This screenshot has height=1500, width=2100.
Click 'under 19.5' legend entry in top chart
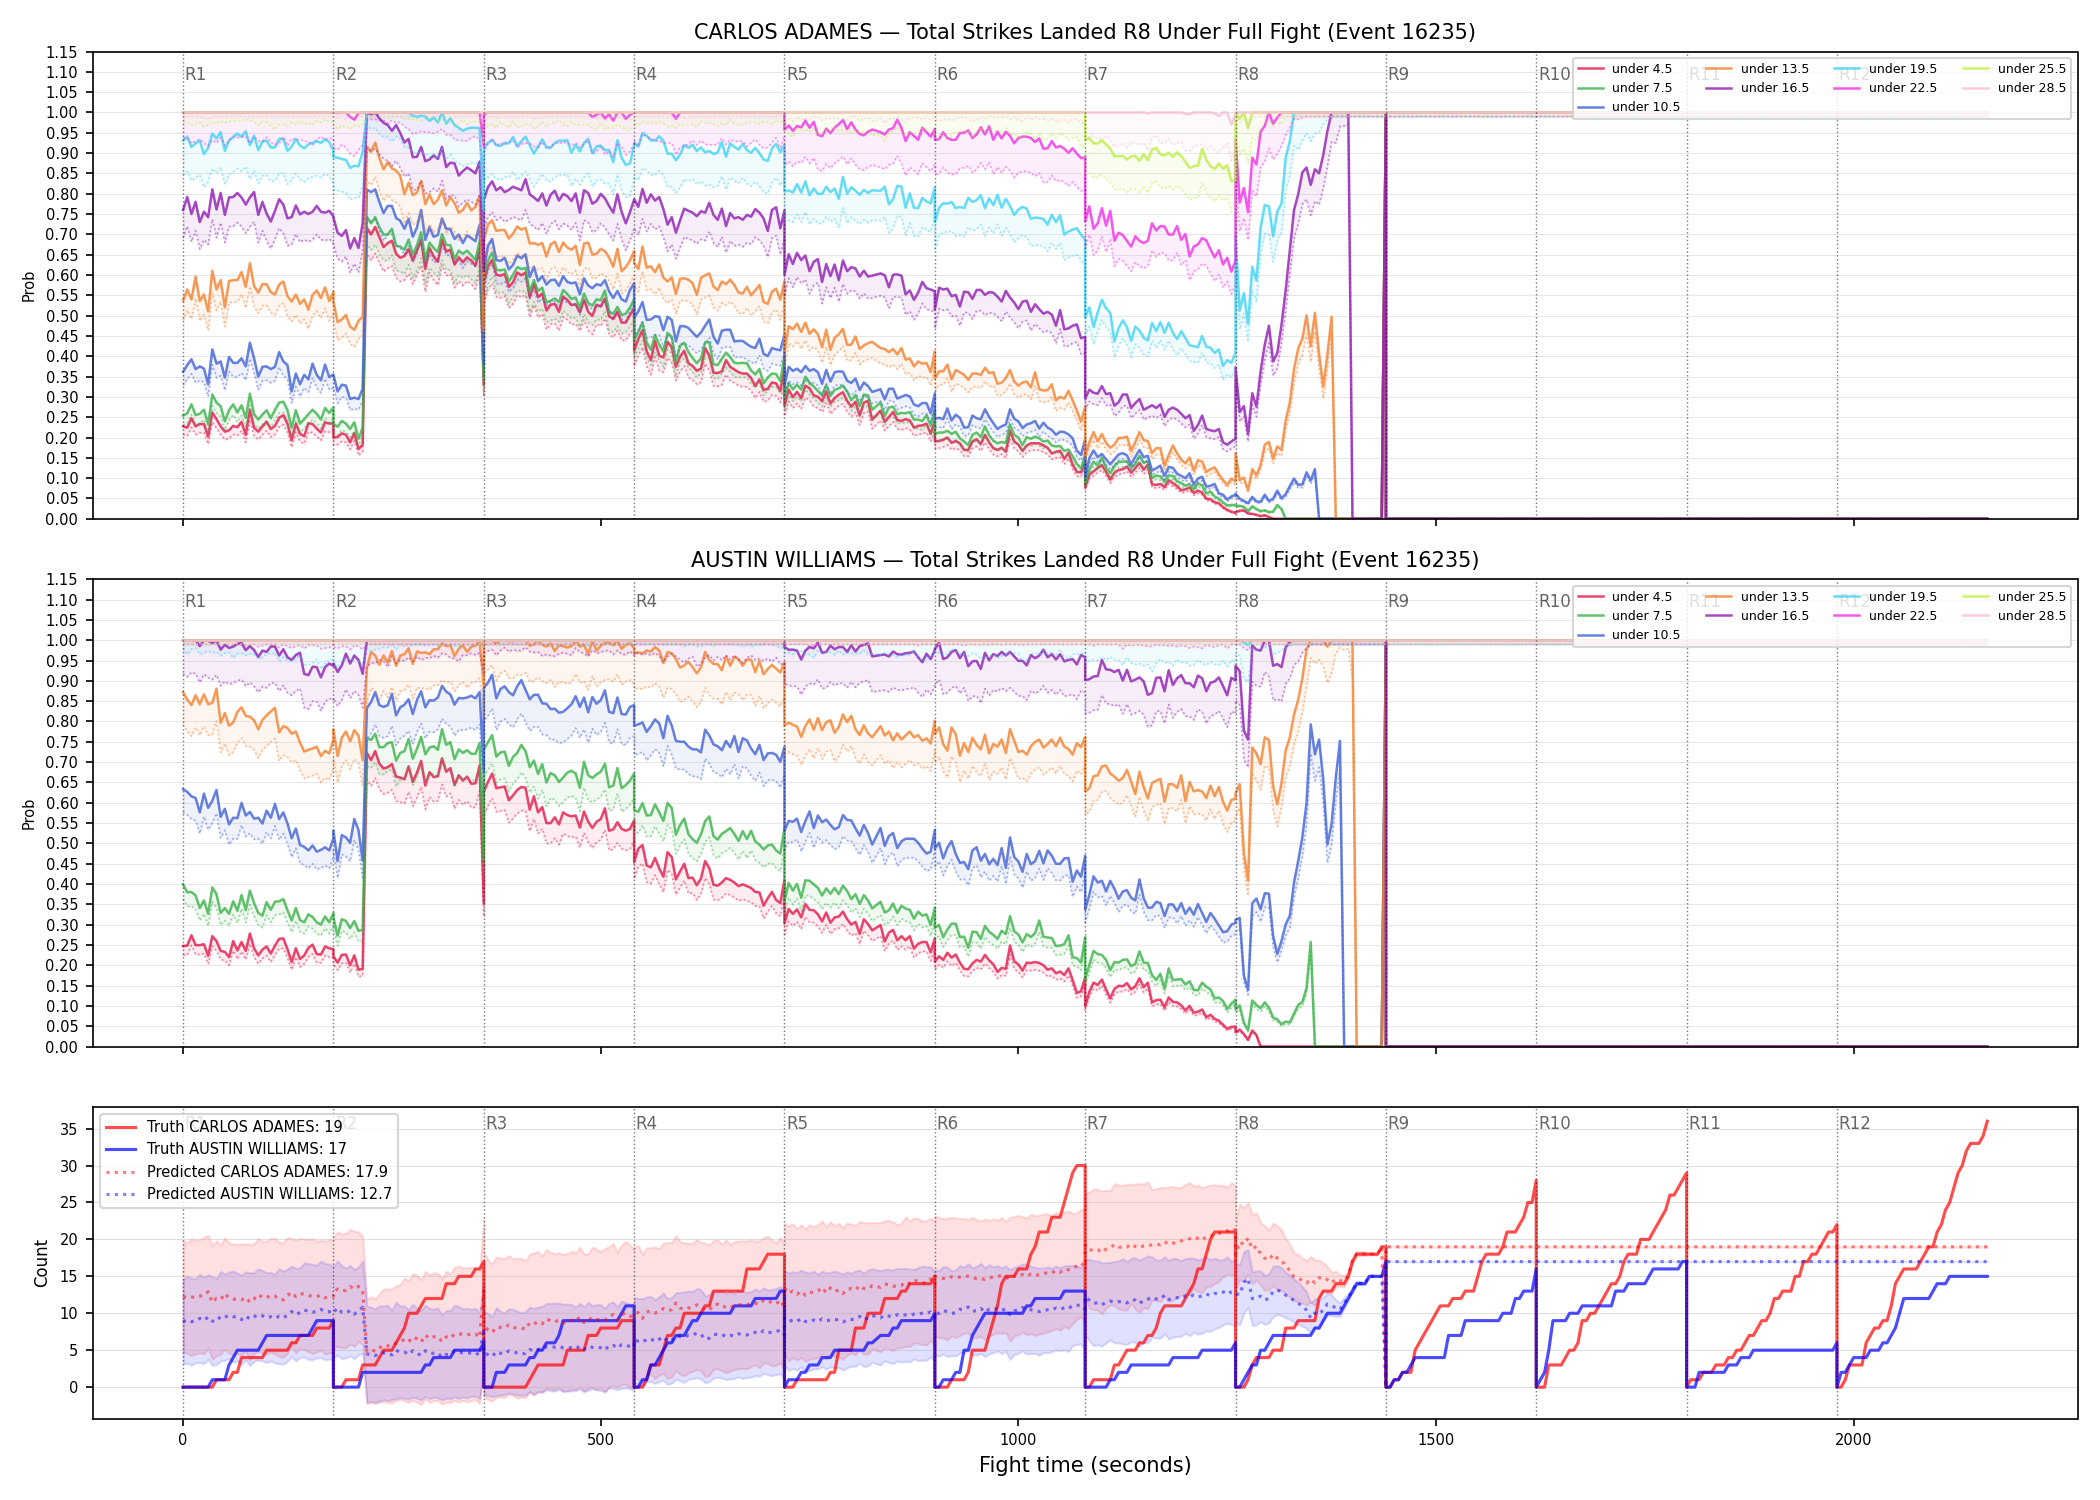tap(1885, 69)
